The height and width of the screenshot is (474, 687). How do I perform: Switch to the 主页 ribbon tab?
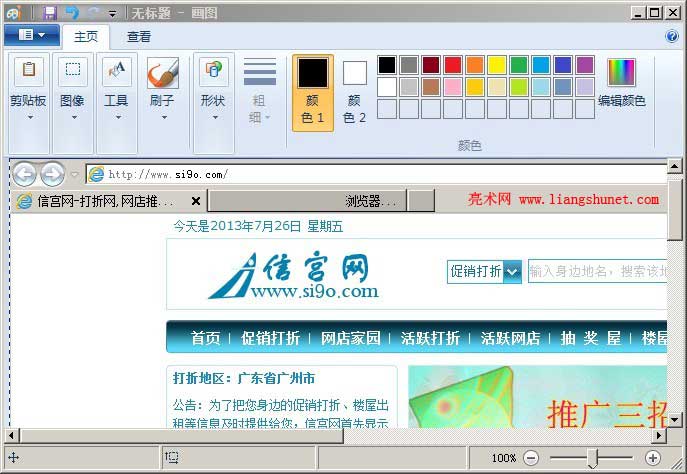pyautogui.click(x=86, y=37)
